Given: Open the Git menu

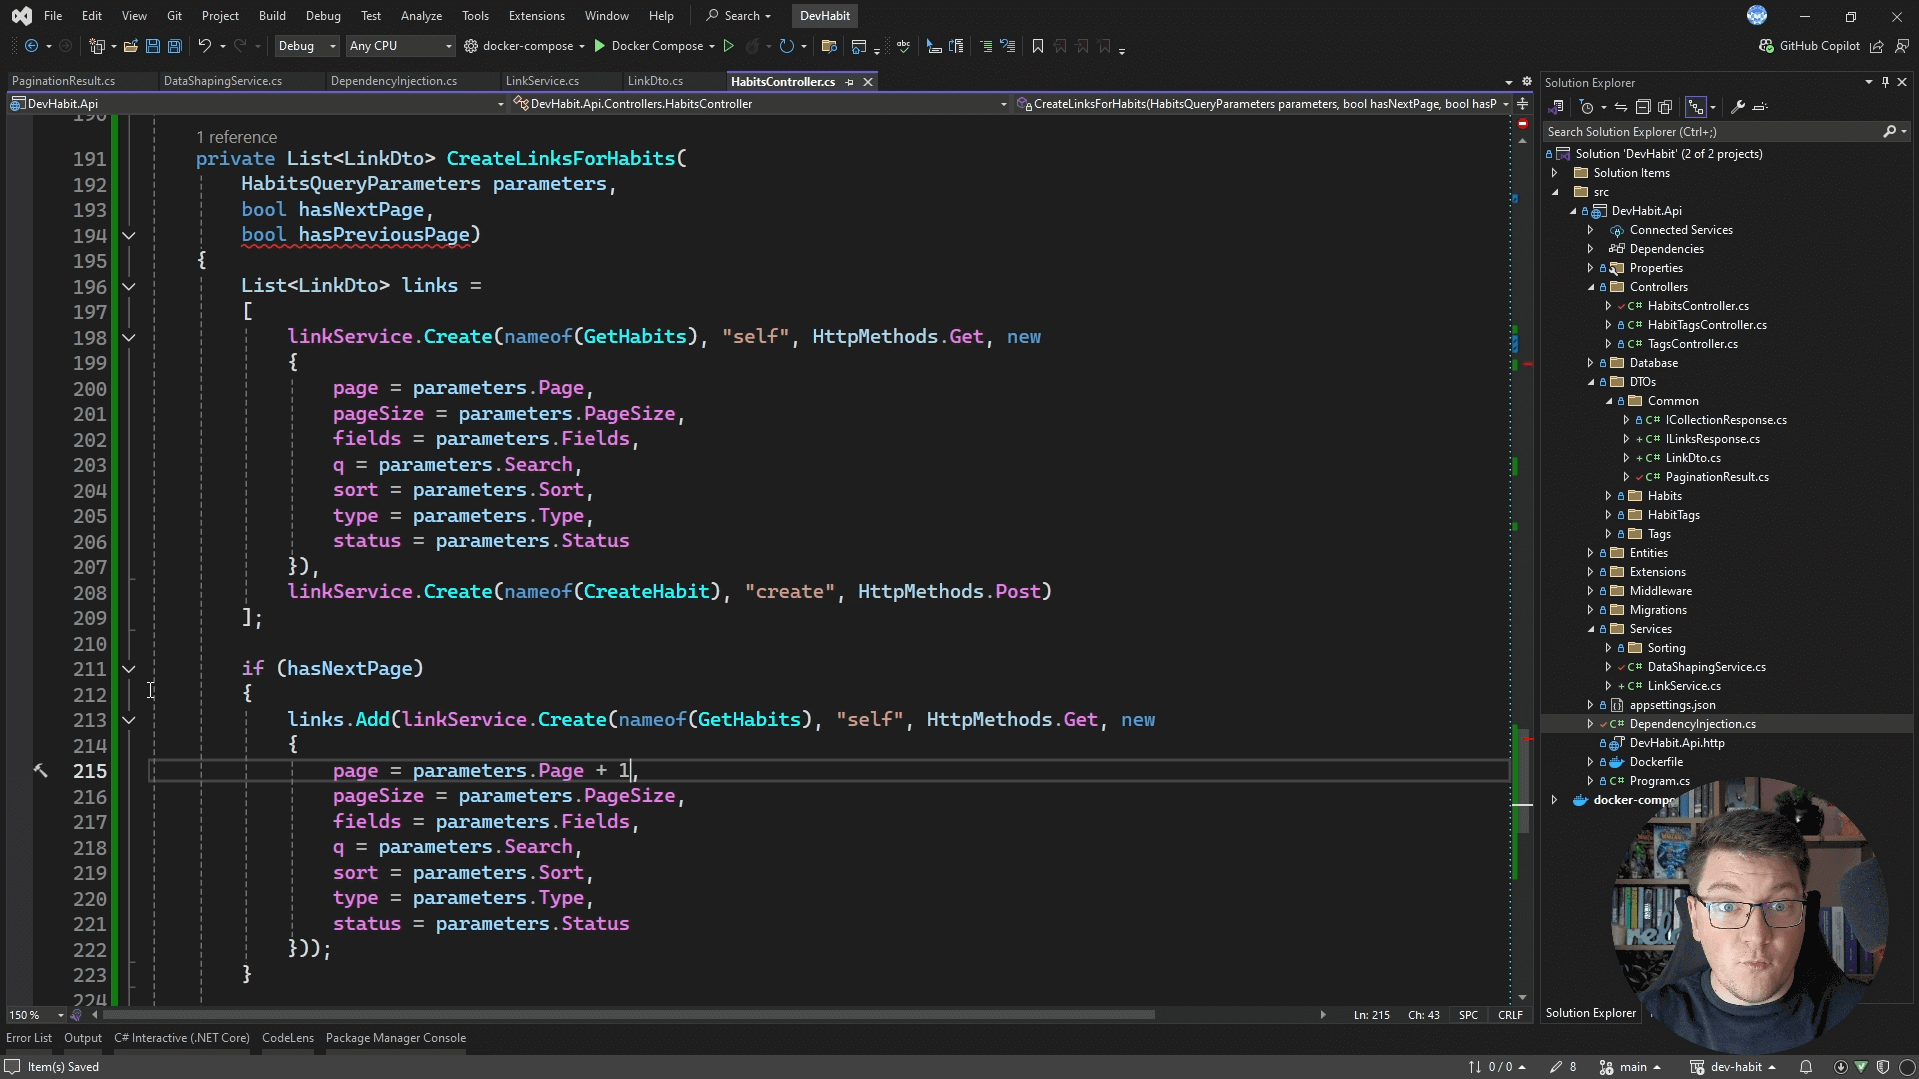Looking at the screenshot, I should [x=173, y=15].
